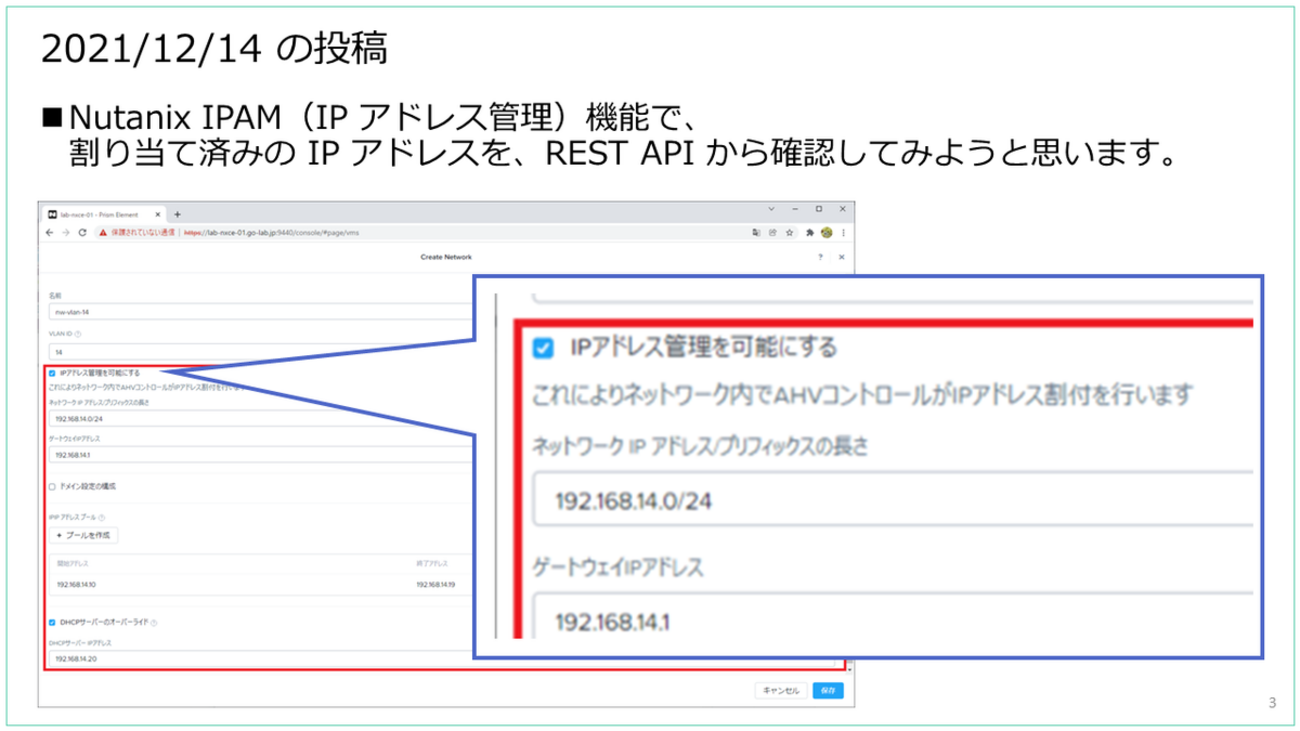
Task: Click the DHCP server field containing 192.168.14.20
Action: (x=259, y=659)
